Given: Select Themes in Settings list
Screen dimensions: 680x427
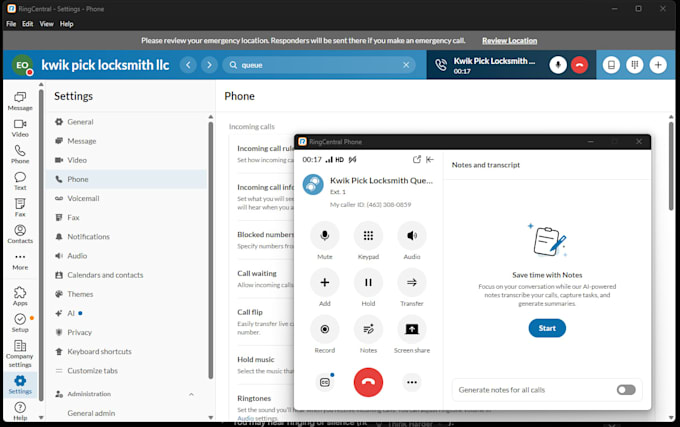Looking at the screenshot, I should [126, 294].
